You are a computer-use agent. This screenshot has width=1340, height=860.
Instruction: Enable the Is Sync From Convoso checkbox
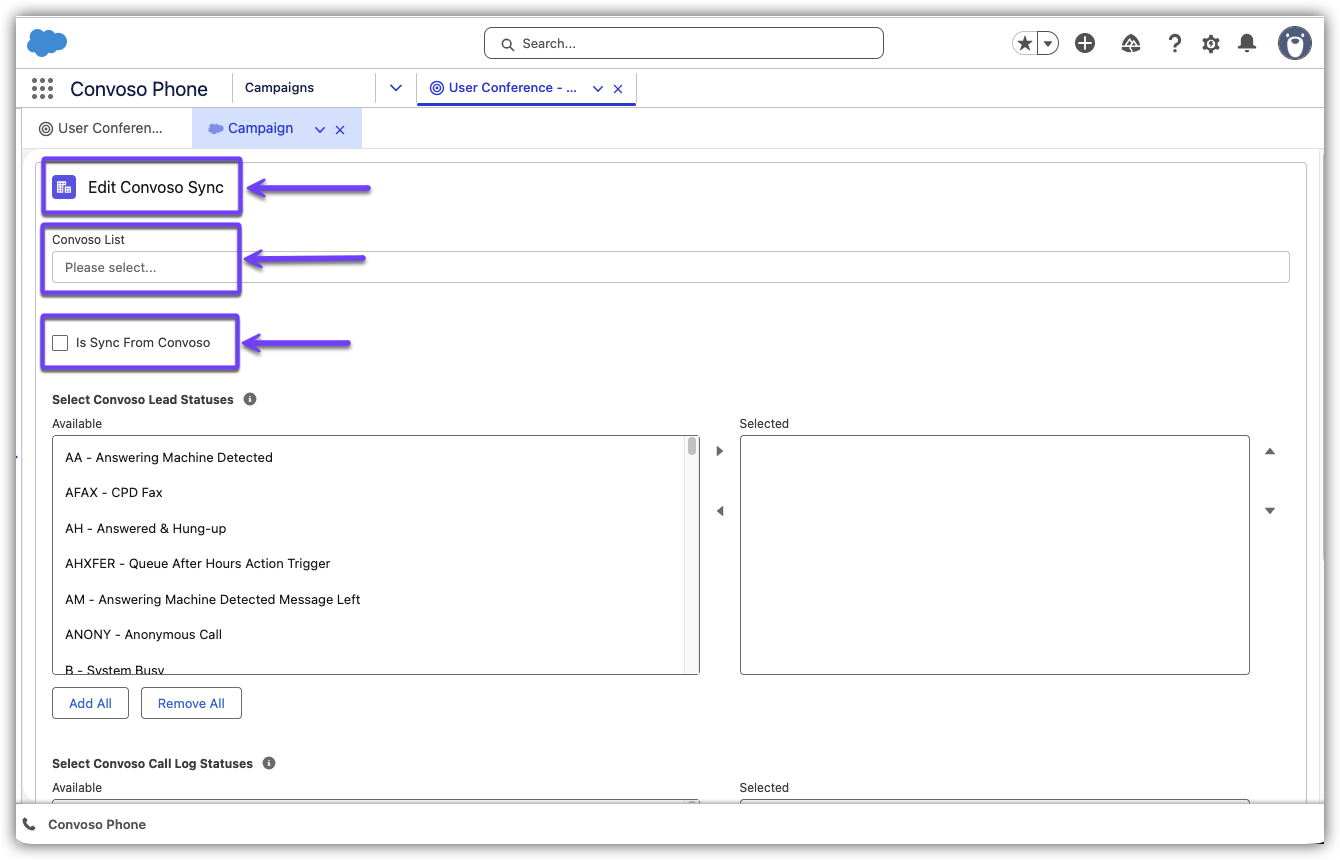point(61,343)
